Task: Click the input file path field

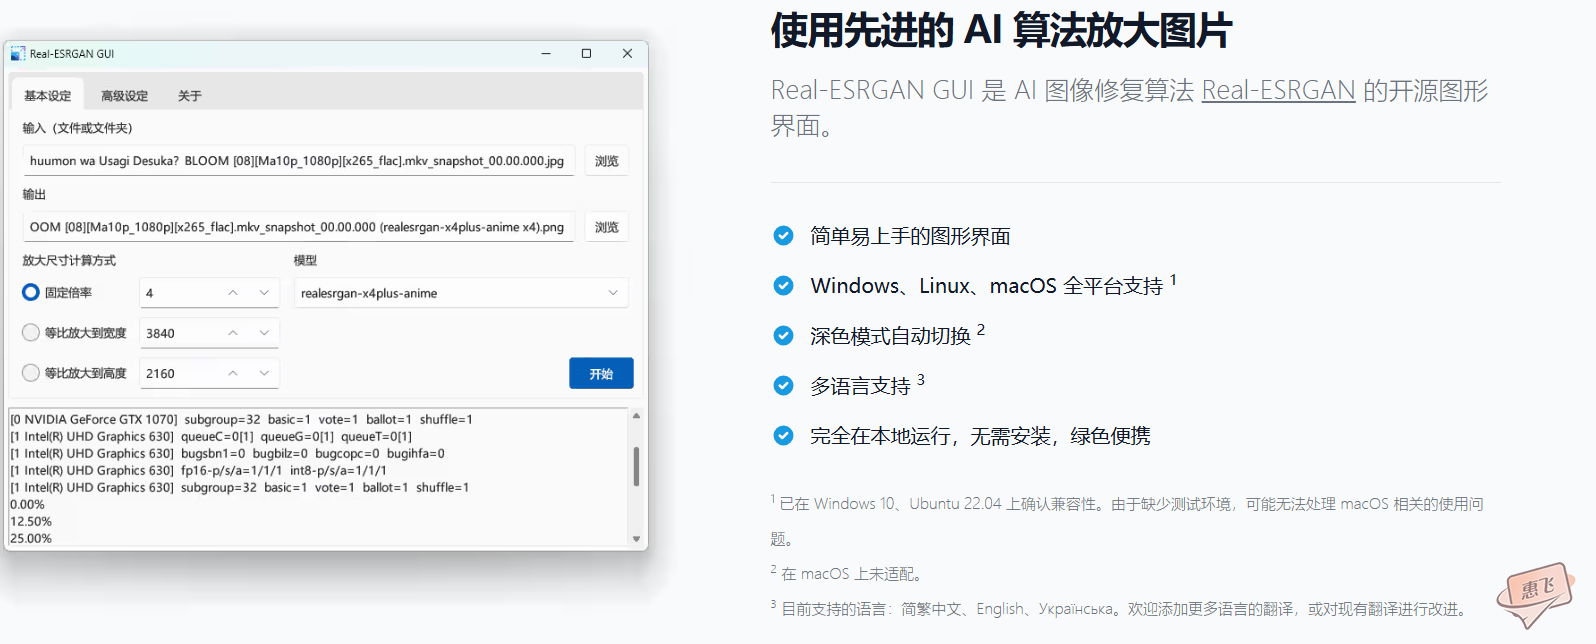Action: pyautogui.click(x=299, y=161)
